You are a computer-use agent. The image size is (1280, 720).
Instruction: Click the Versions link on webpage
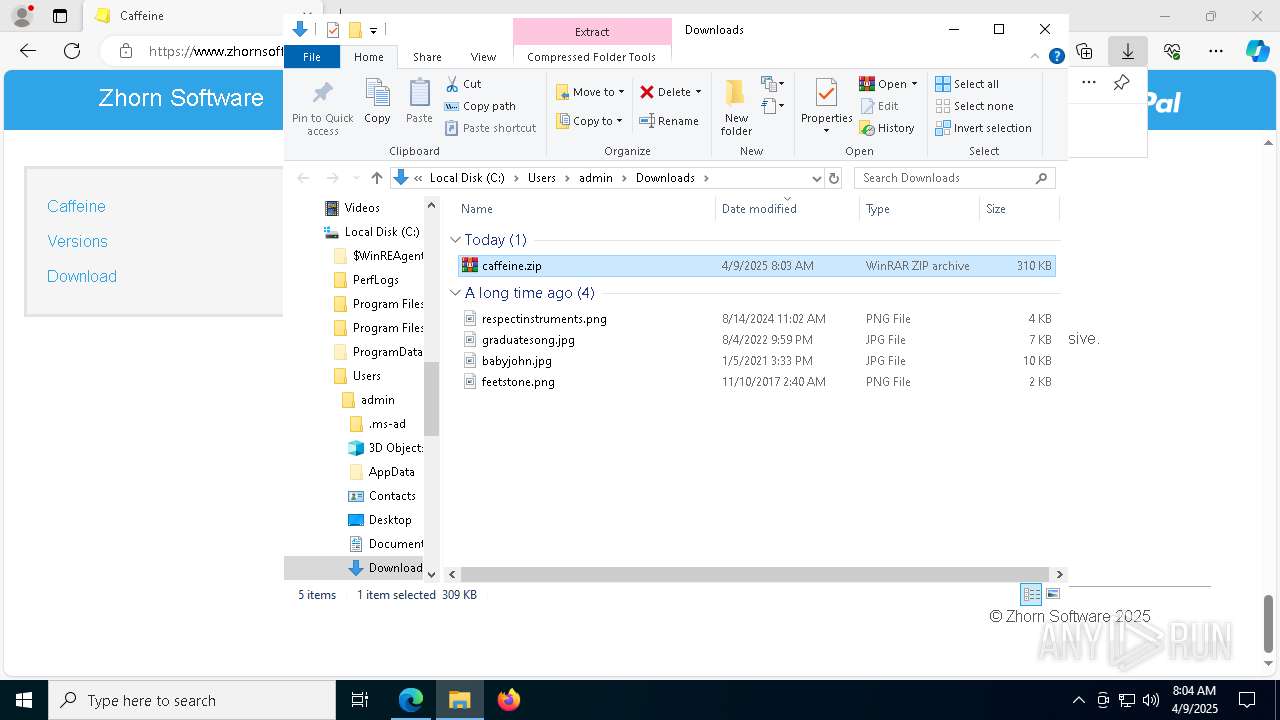(x=77, y=241)
